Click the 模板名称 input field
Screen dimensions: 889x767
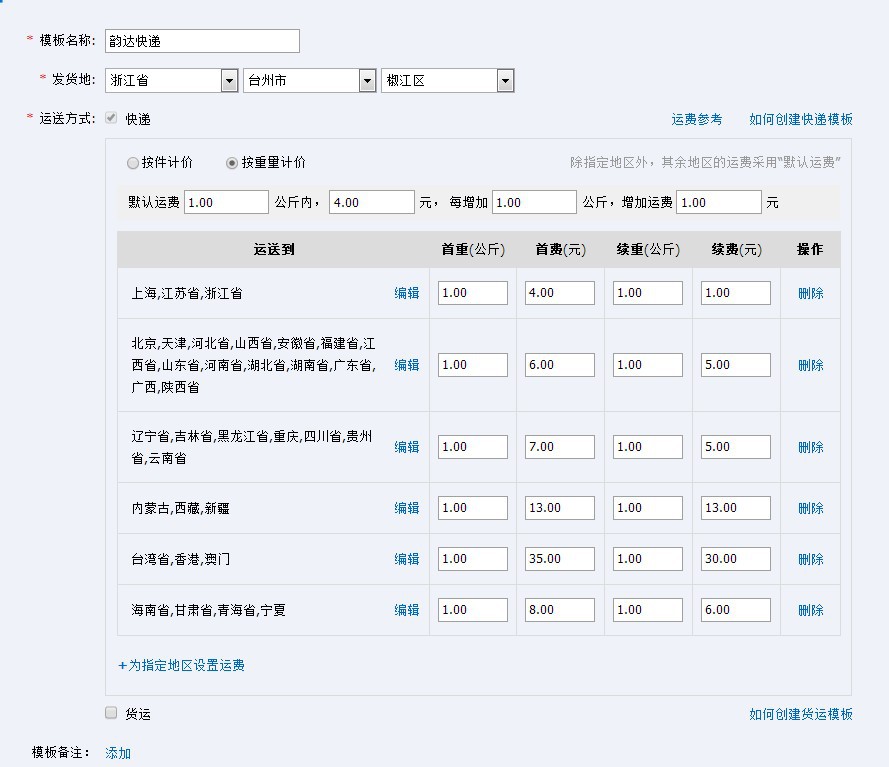[202, 41]
